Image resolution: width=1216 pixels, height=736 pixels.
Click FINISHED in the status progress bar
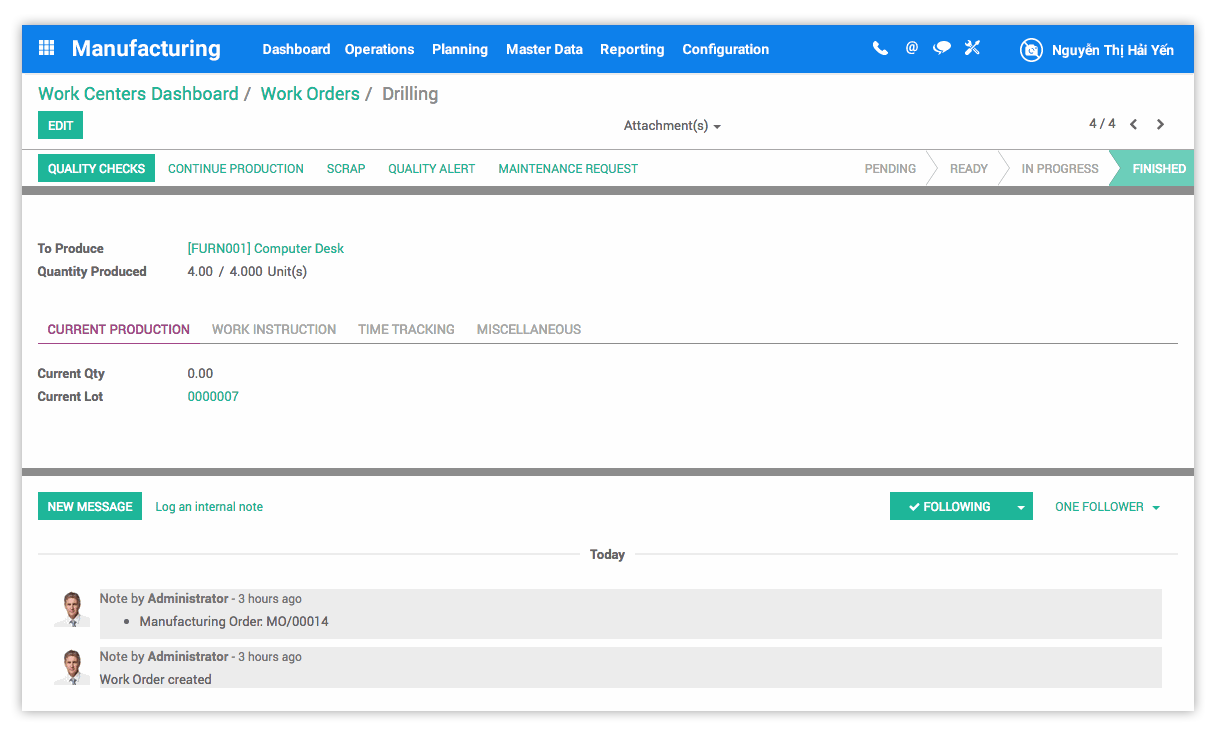(1160, 168)
